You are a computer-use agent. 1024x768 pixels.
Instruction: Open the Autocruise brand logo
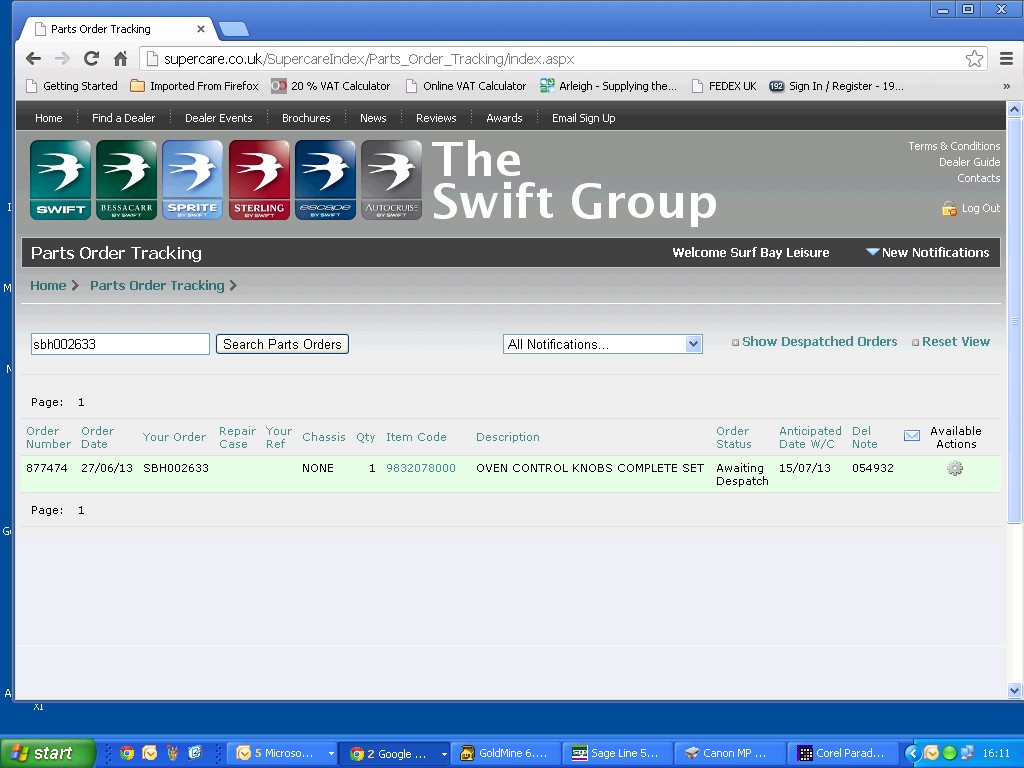pos(391,180)
